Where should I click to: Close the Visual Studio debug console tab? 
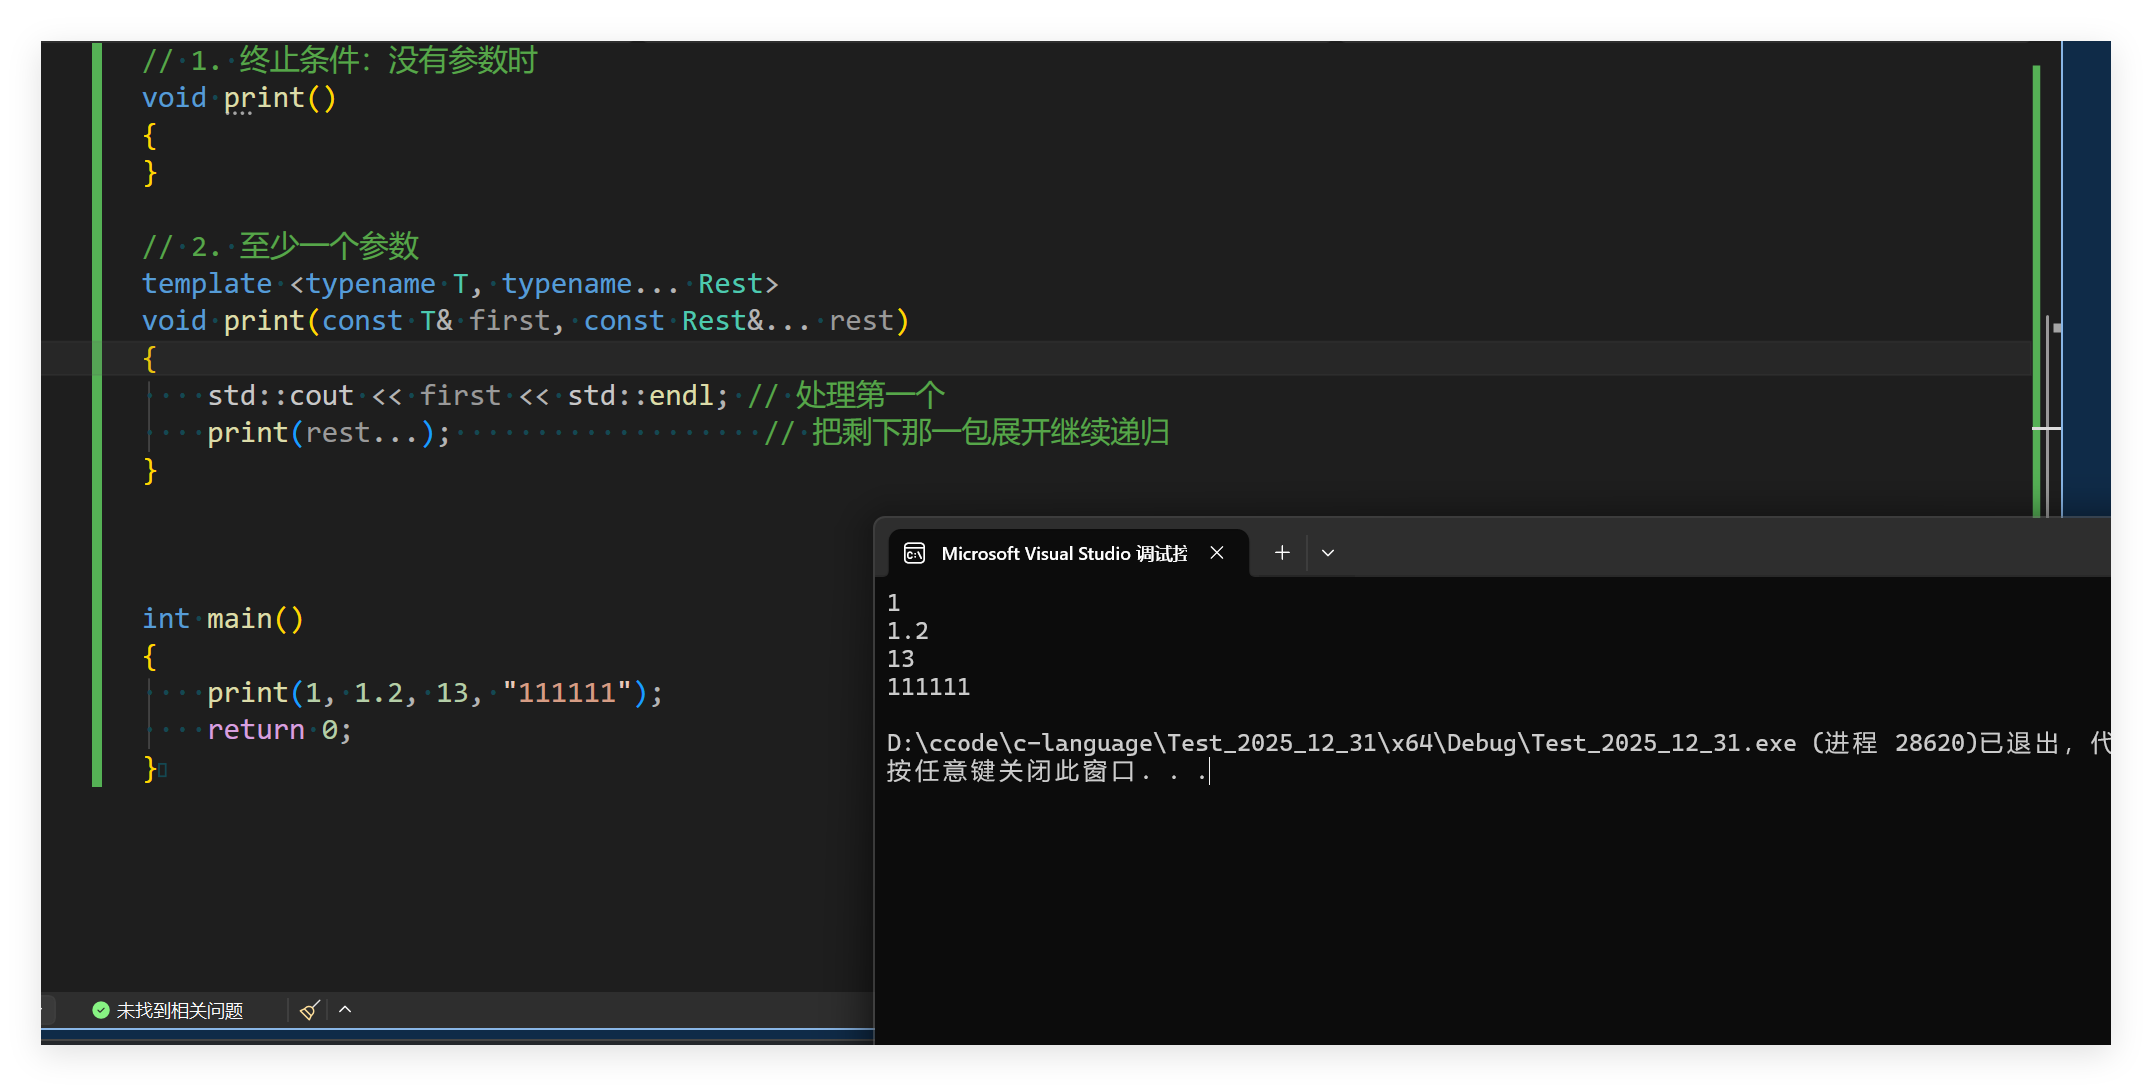1217,553
